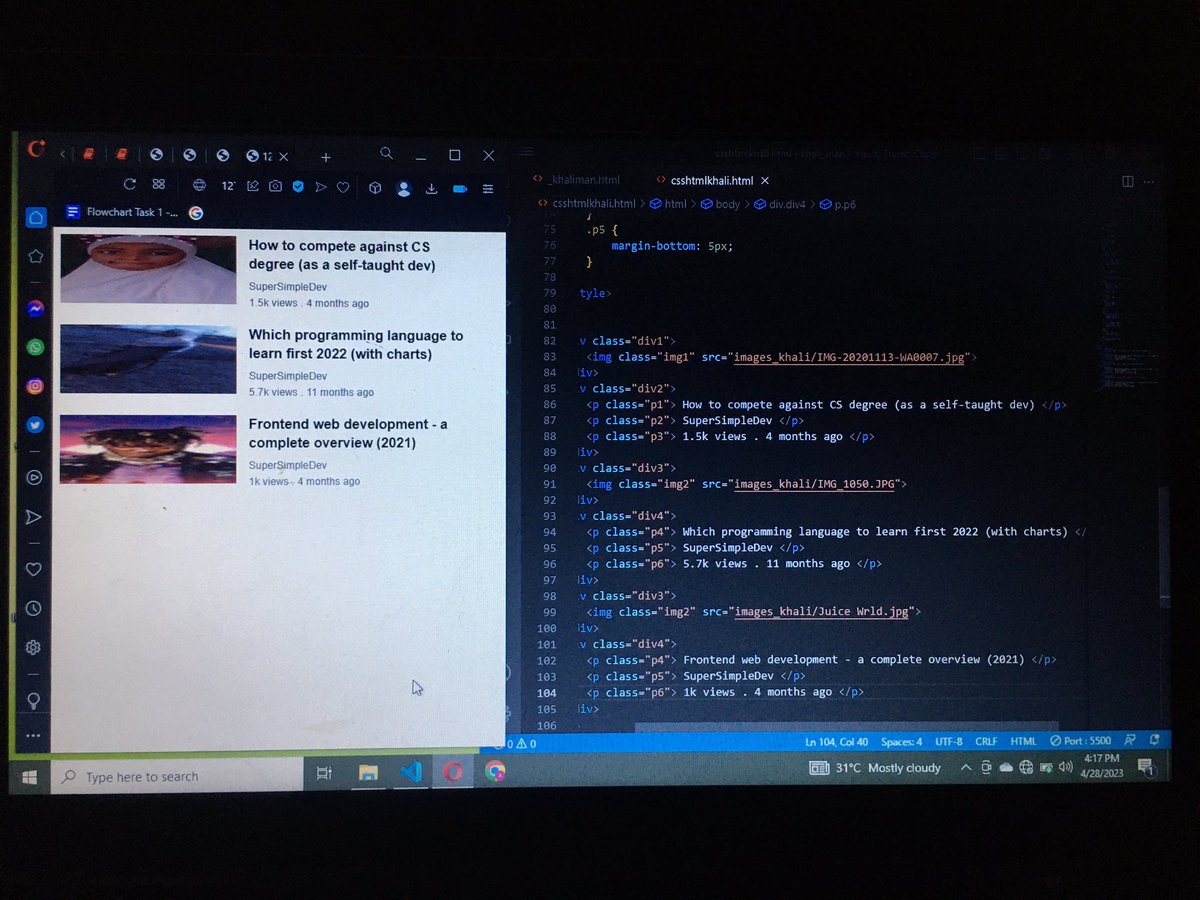Select 'body' in the breadcrumb

727,204
